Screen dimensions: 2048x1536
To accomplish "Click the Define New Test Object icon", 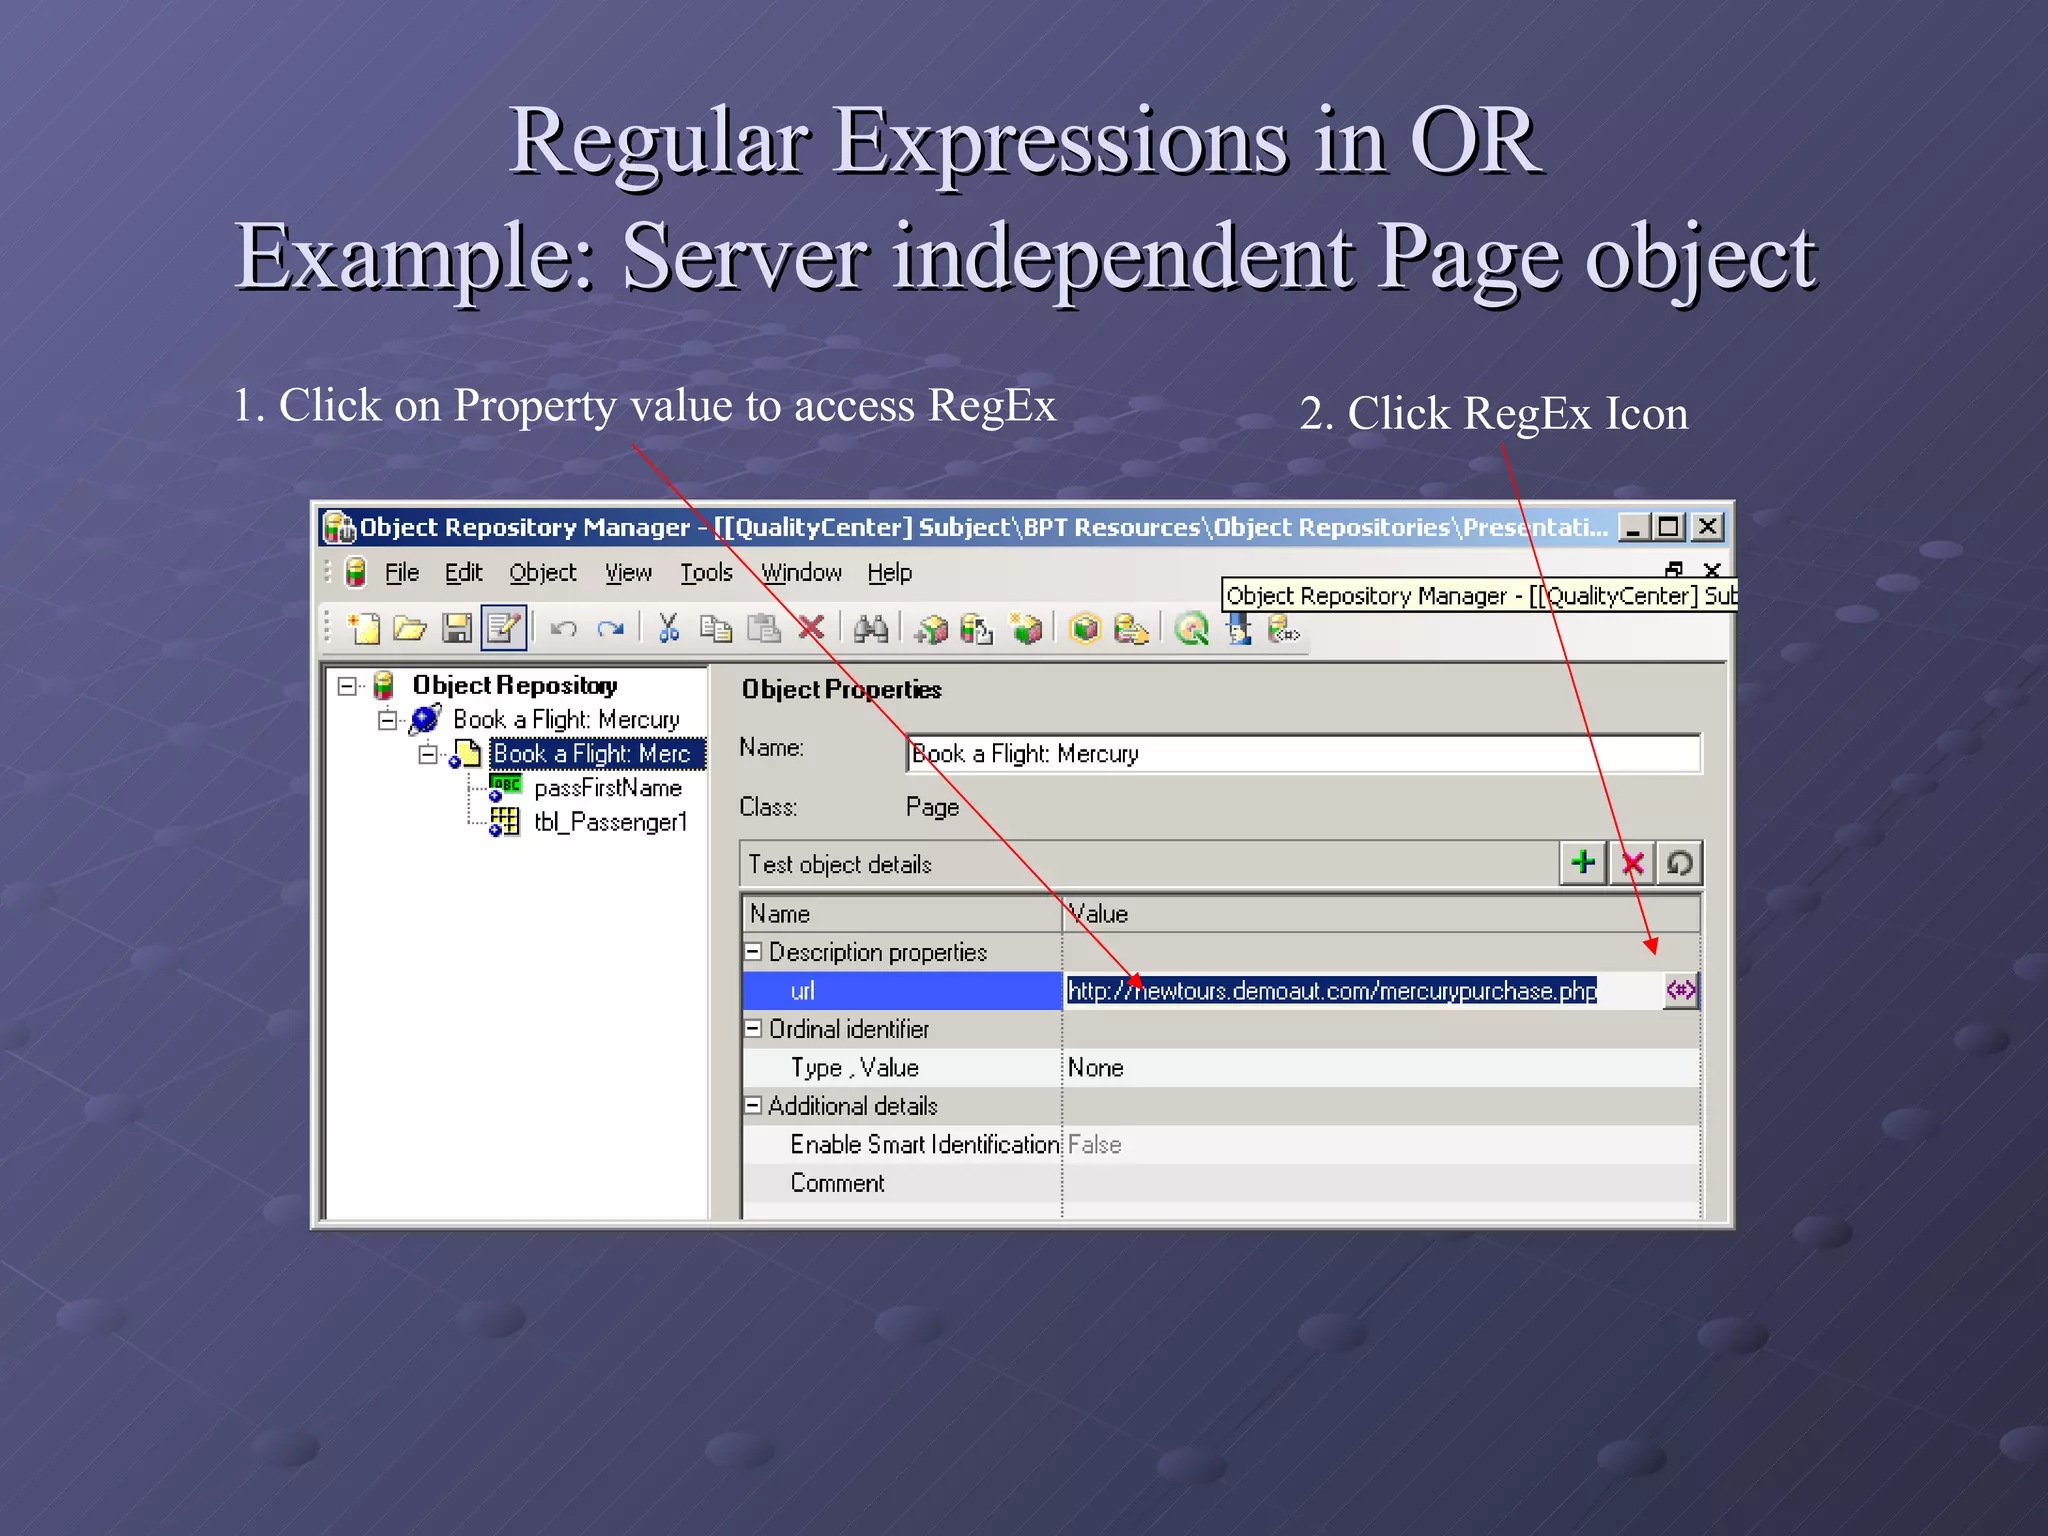I will [1026, 629].
